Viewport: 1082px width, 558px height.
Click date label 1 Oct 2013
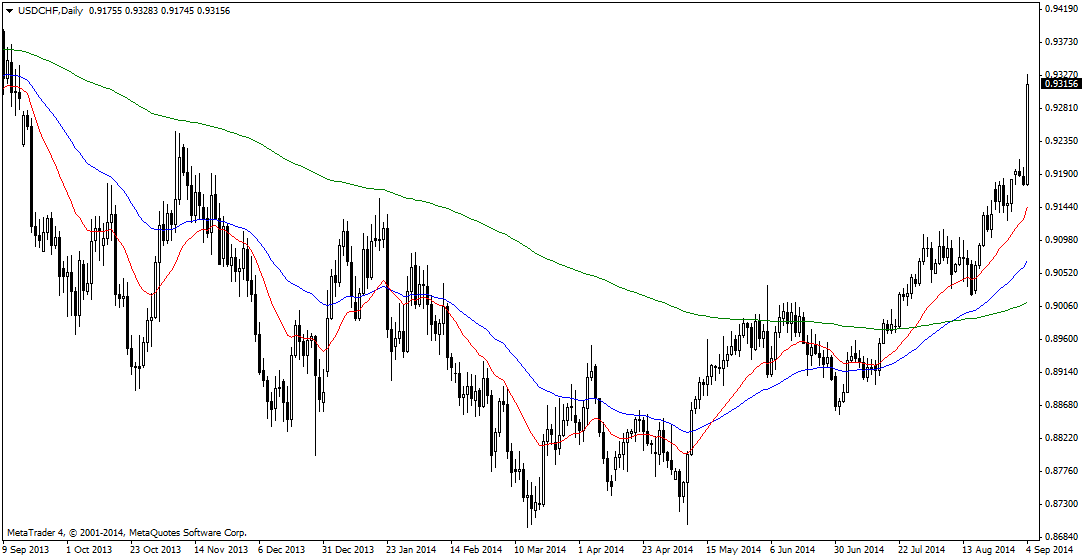88,550
